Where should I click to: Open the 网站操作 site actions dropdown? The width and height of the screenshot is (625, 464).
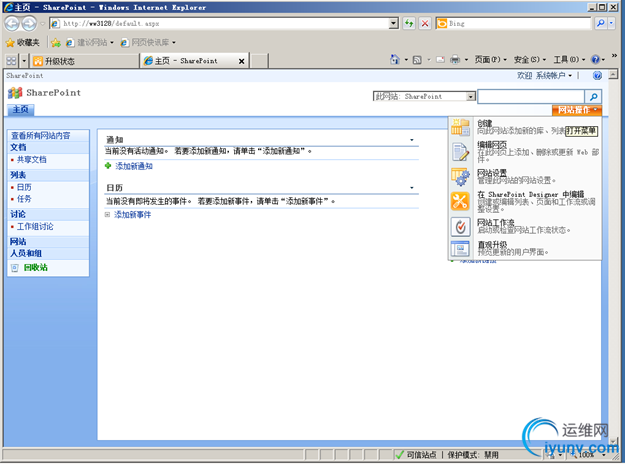[577, 110]
